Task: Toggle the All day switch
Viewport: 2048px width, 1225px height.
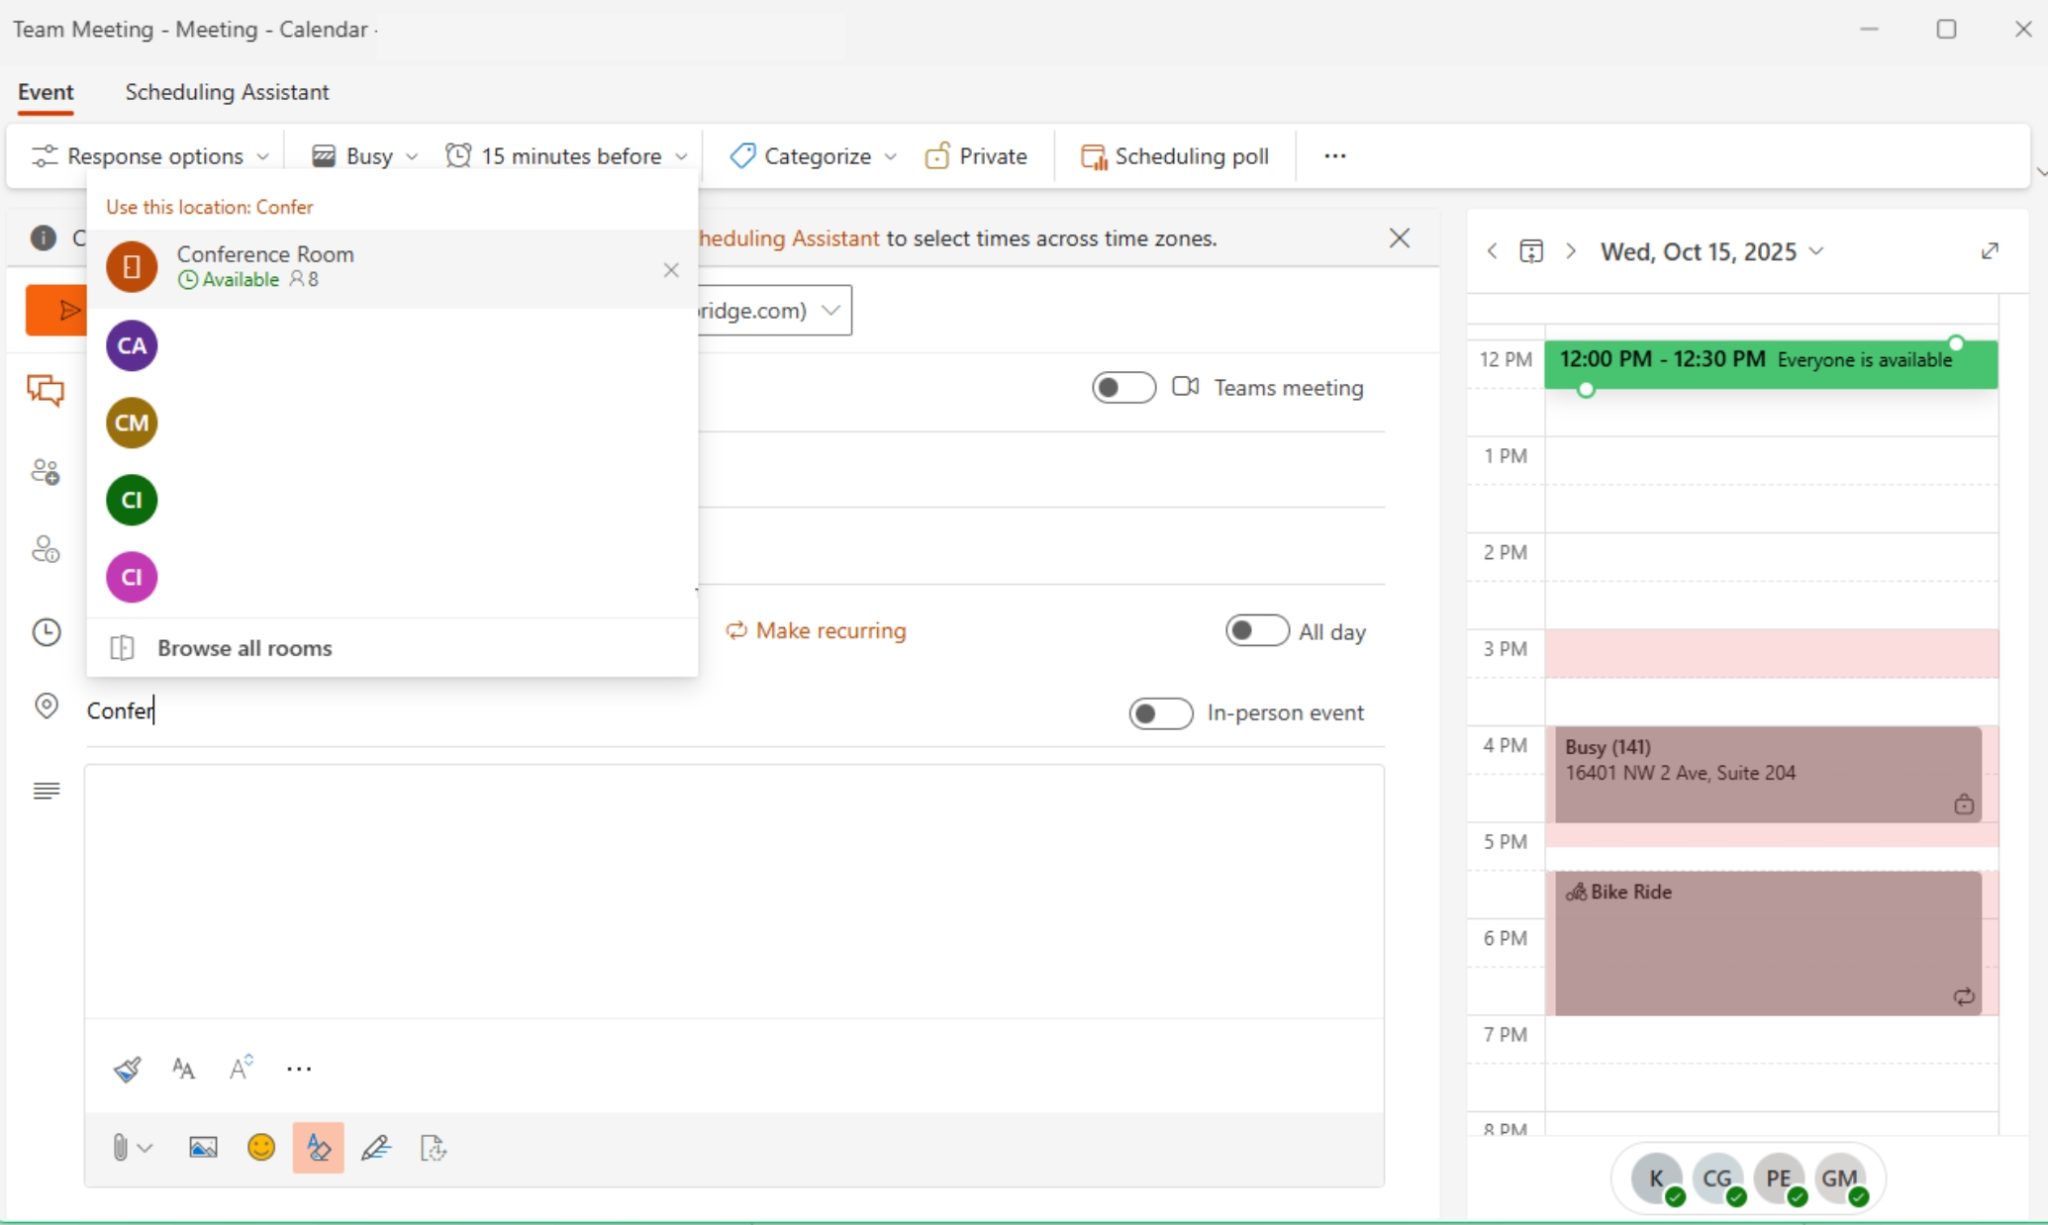Action: click(x=1257, y=631)
